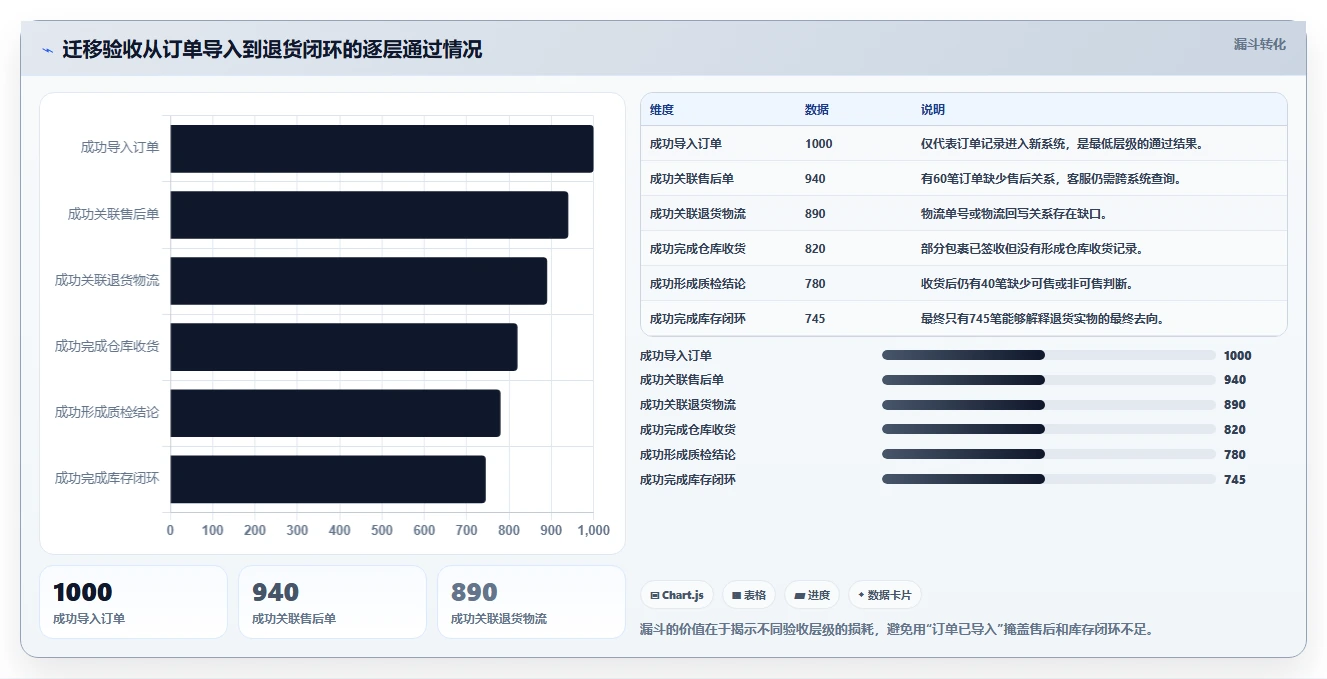Click the 数据 column header

click(x=817, y=110)
